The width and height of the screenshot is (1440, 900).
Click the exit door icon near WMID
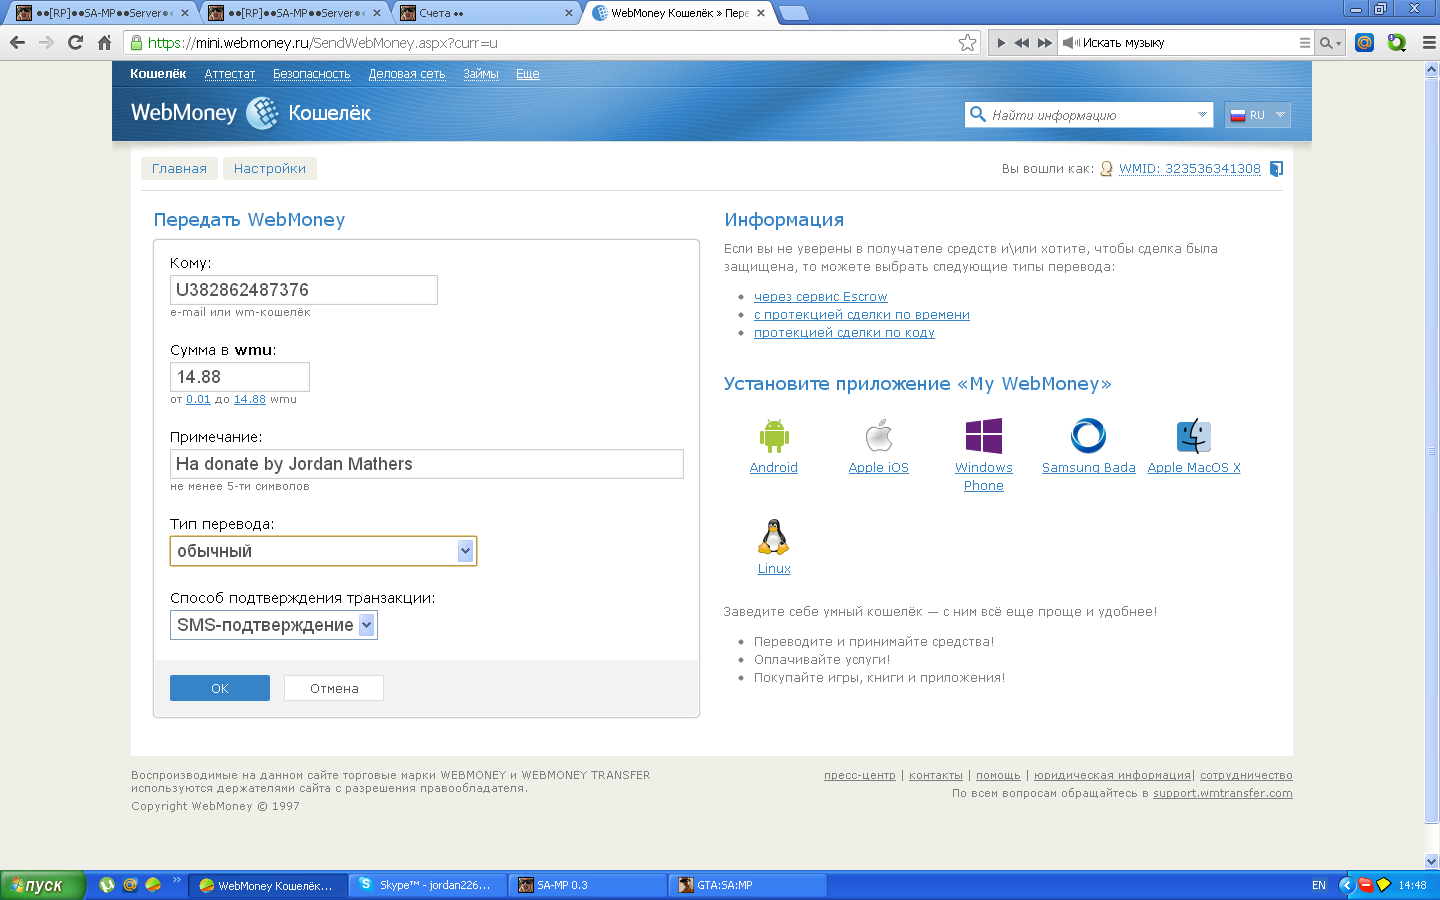click(1276, 168)
